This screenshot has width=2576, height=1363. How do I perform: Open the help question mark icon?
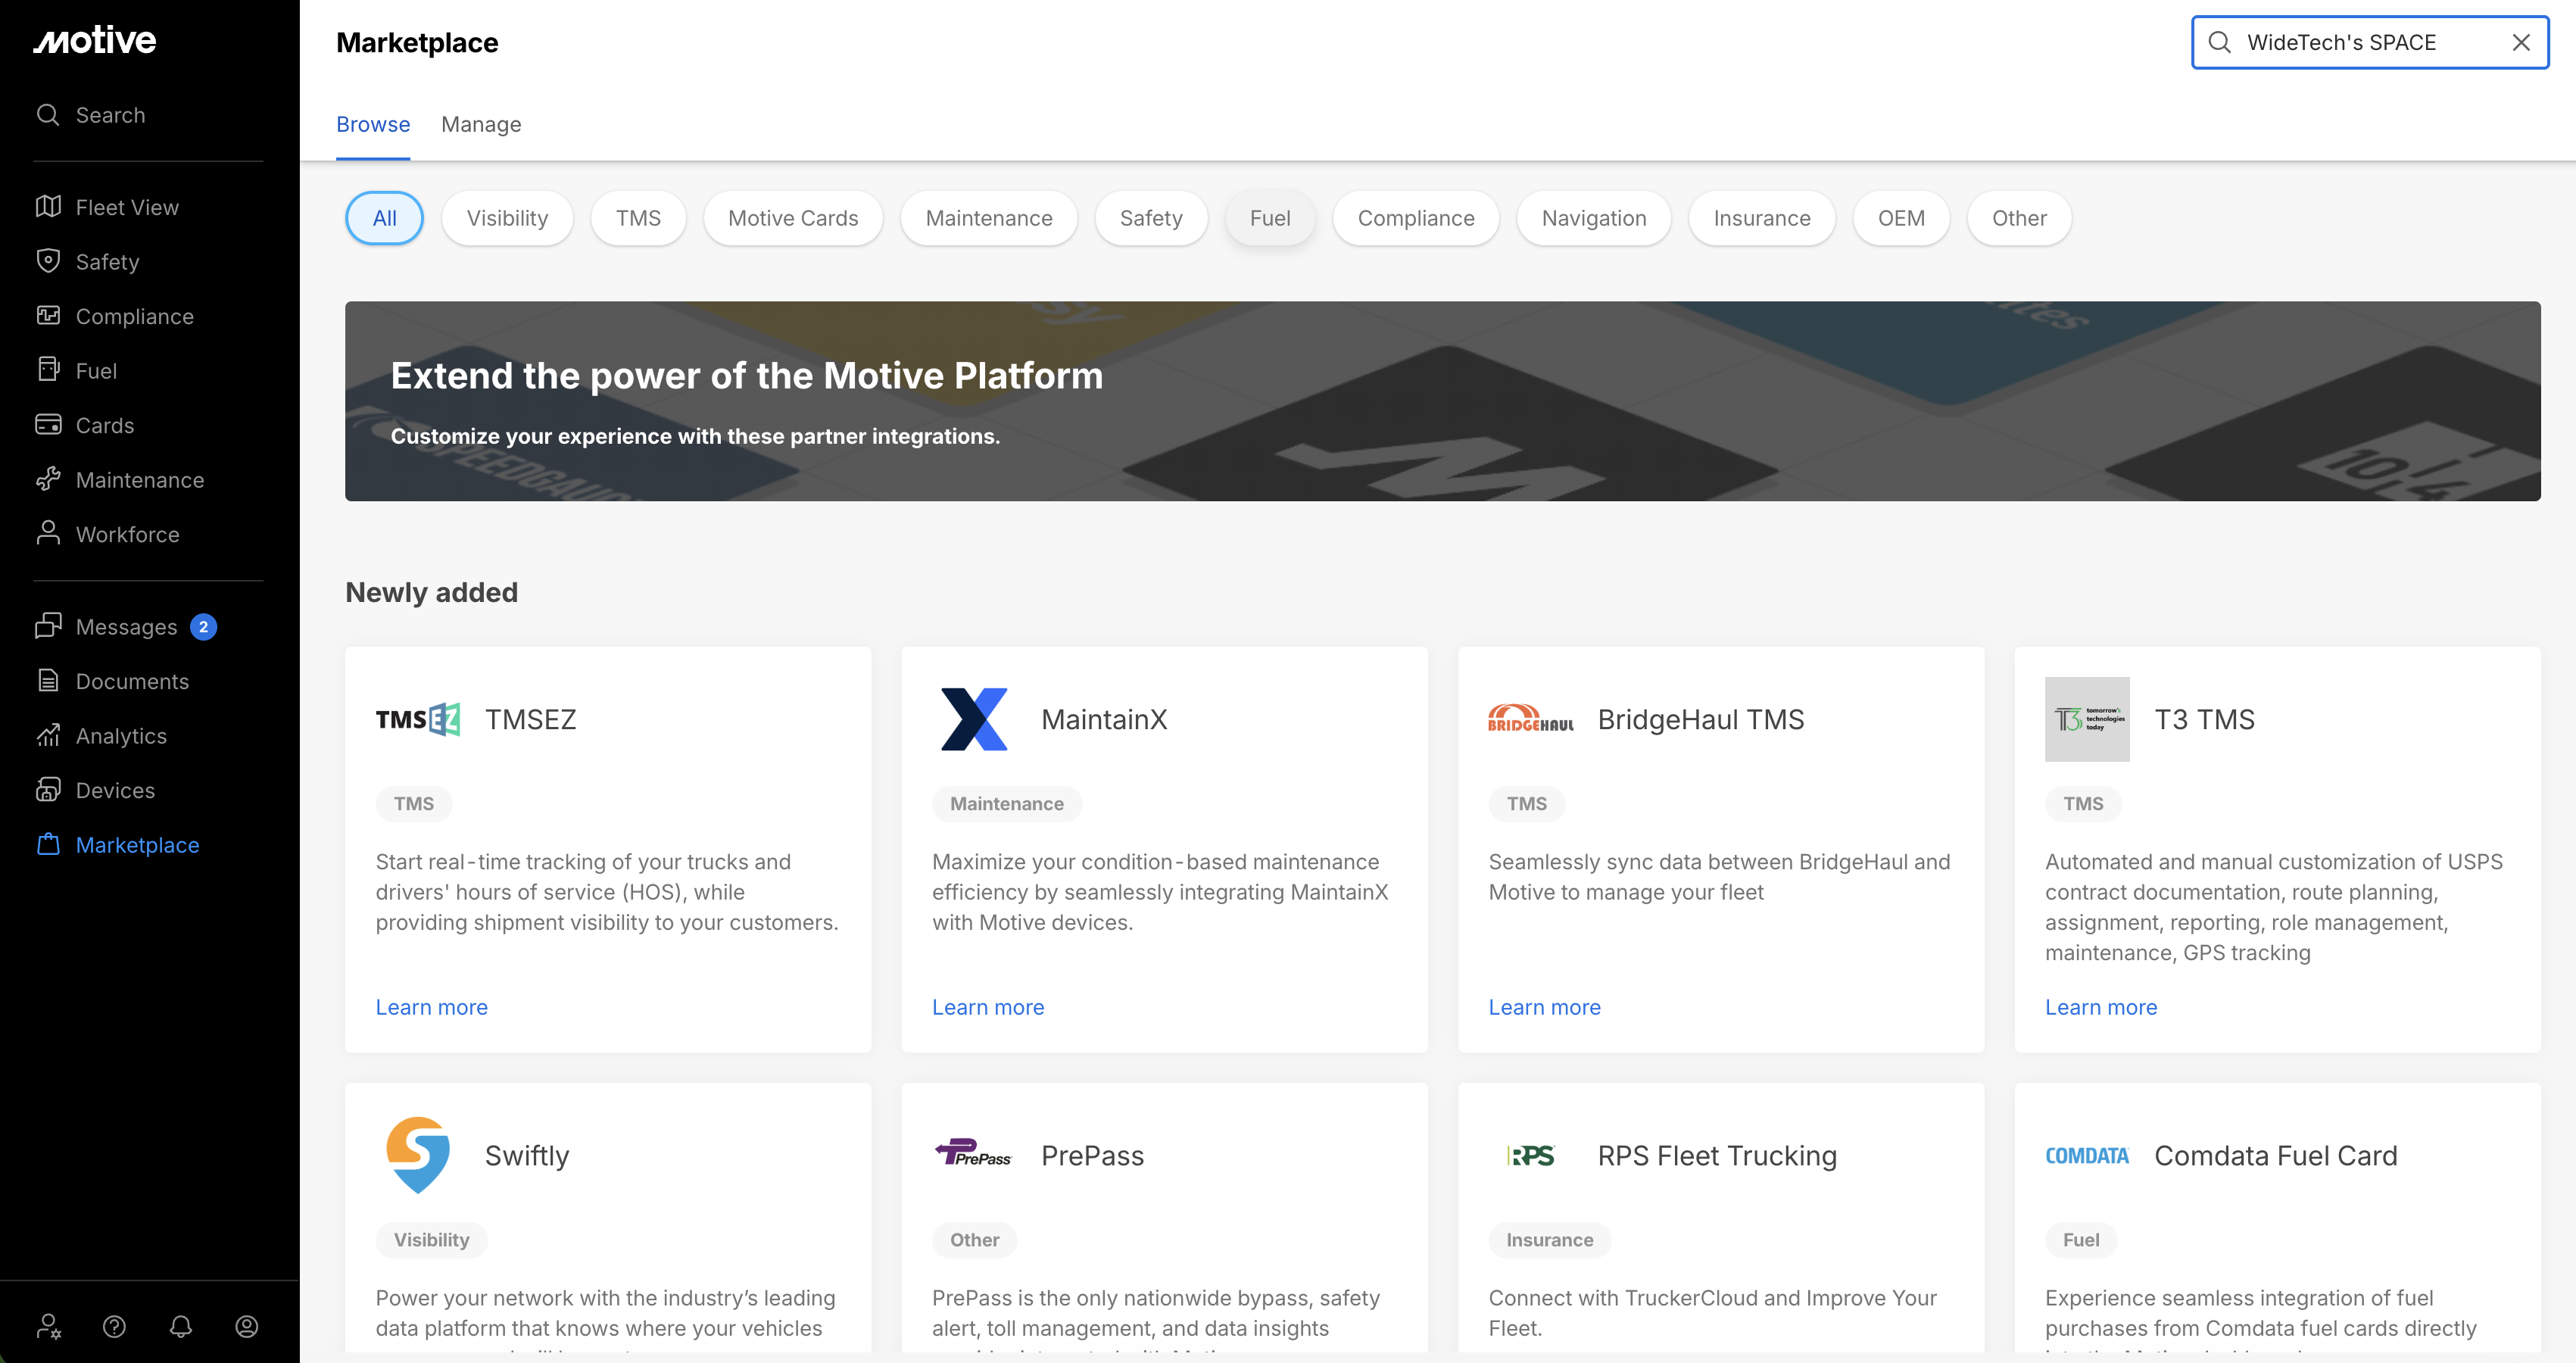coord(114,1326)
